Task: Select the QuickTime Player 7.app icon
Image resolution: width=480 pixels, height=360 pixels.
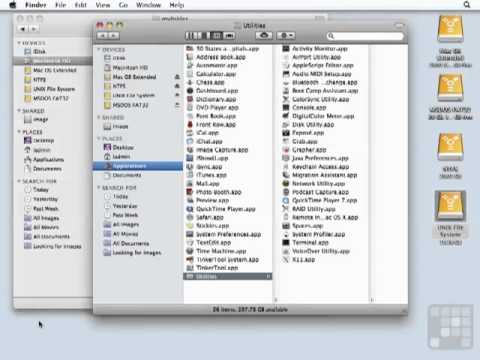Action: click(x=286, y=200)
